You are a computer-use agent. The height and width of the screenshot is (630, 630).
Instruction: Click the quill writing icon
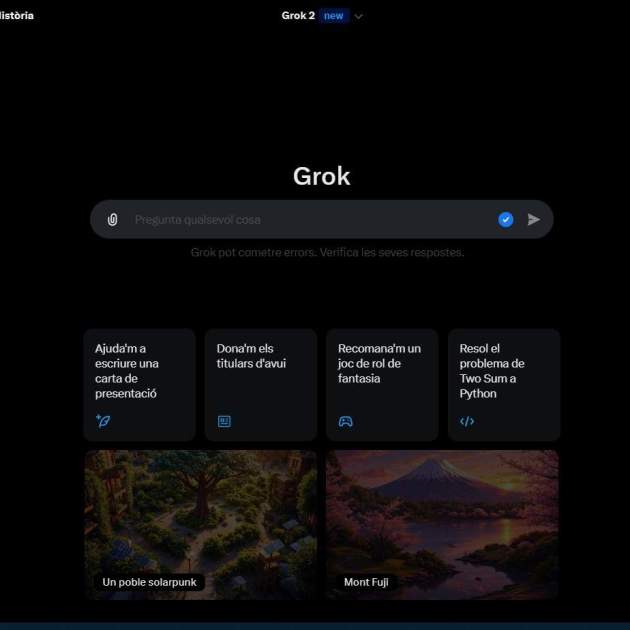pos(103,421)
